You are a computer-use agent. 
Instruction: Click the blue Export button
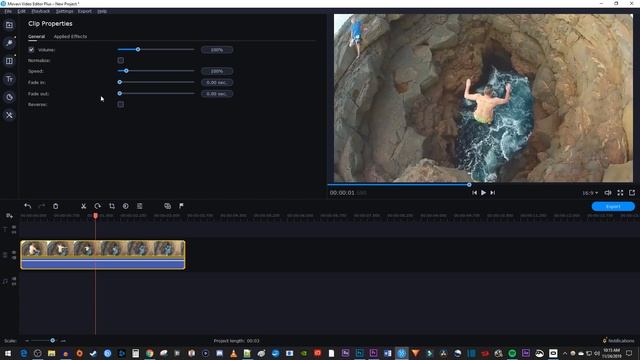pos(613,207)
